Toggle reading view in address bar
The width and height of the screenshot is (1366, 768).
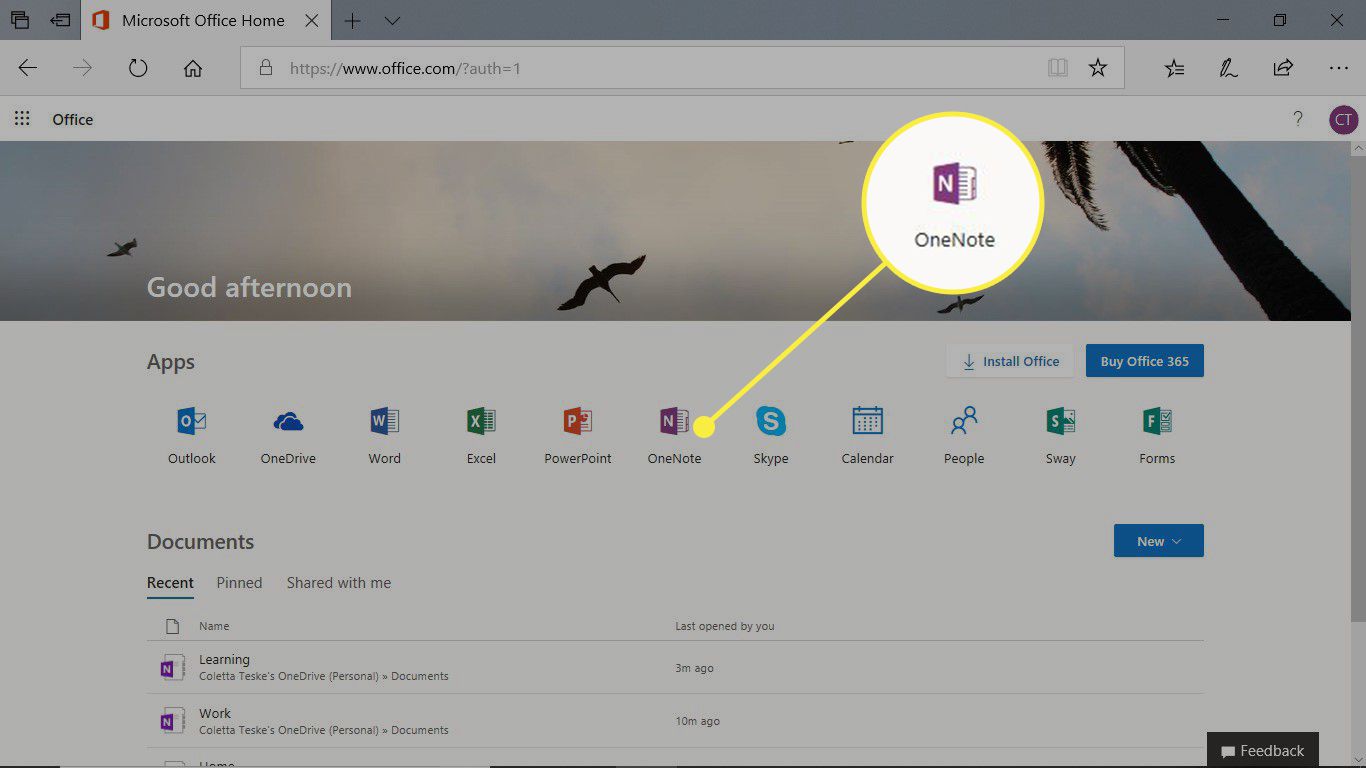click(x=1057, y=68)
